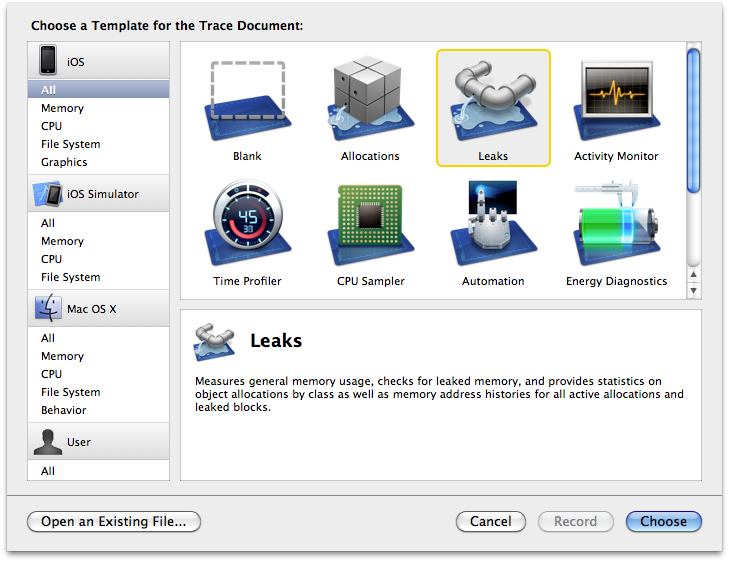Click the Cancel button
This screenshot has width=729, height=562.
point(491,522)
